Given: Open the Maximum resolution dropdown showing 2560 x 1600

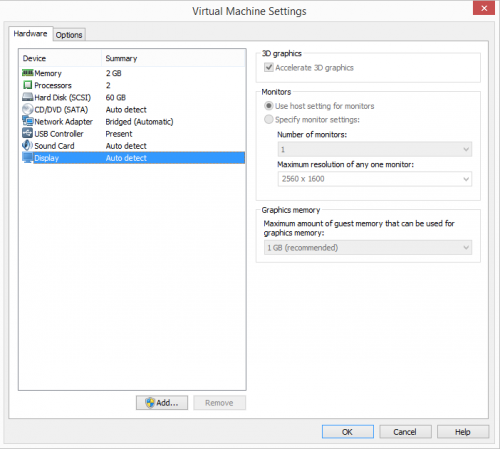Looking at the screenshot, I should (375, 179).
